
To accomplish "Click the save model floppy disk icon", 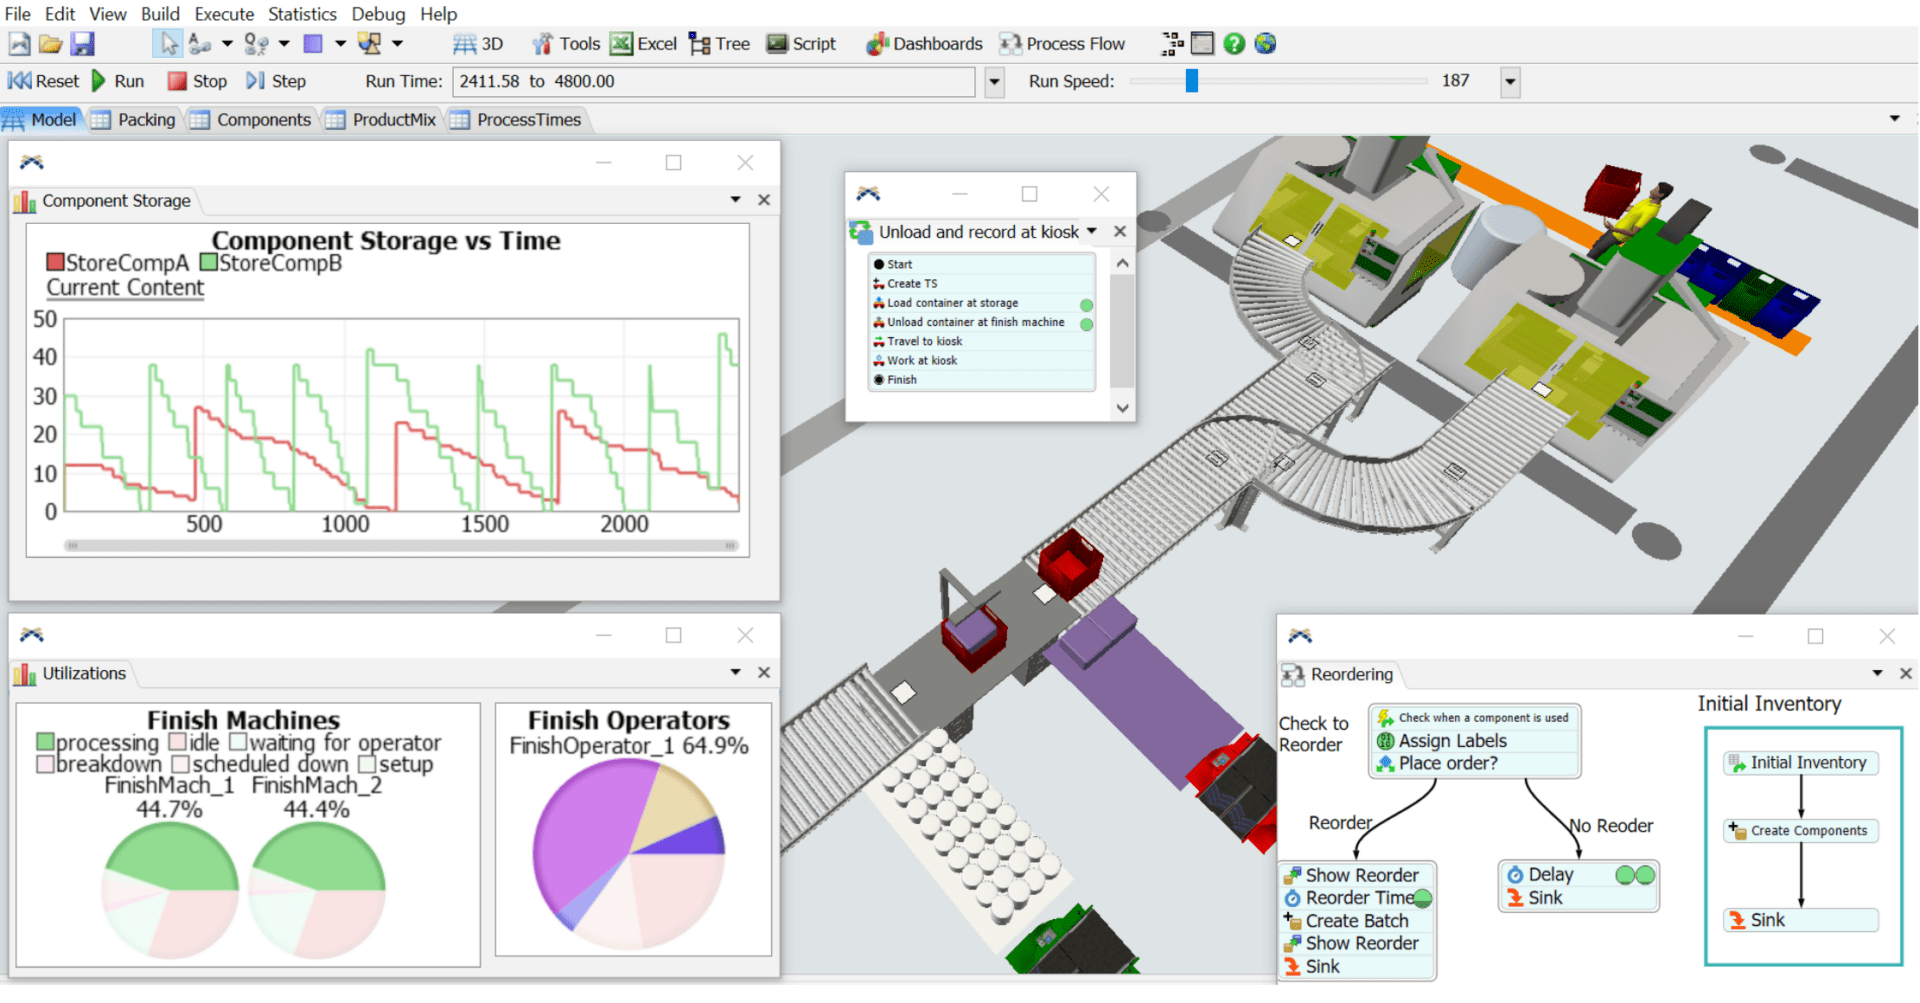I will pyautogui.click(x=82, y=44).
